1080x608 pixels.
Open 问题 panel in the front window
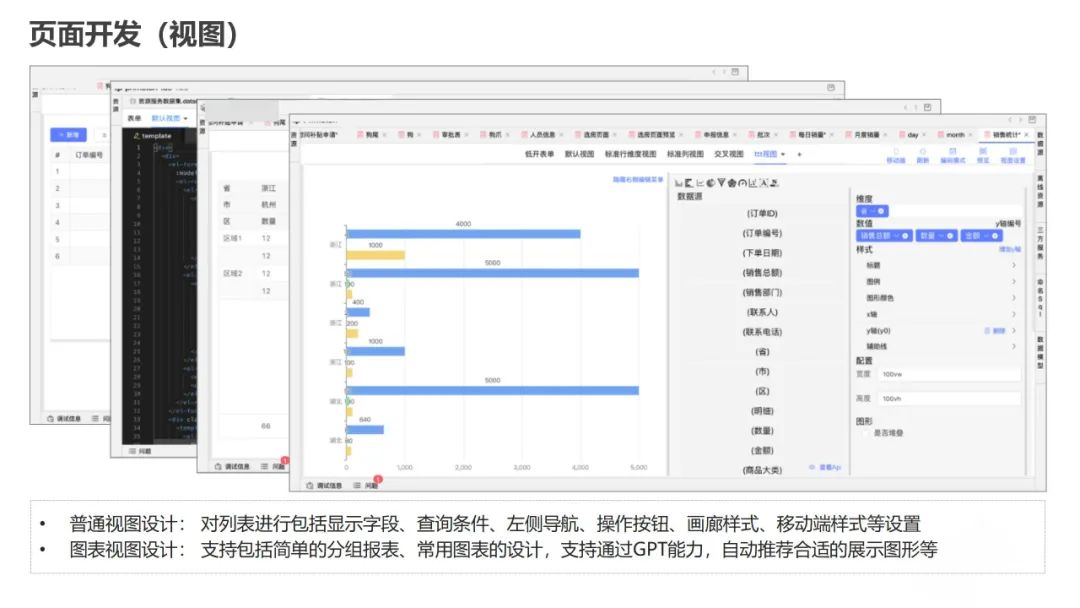click(366, 485)
